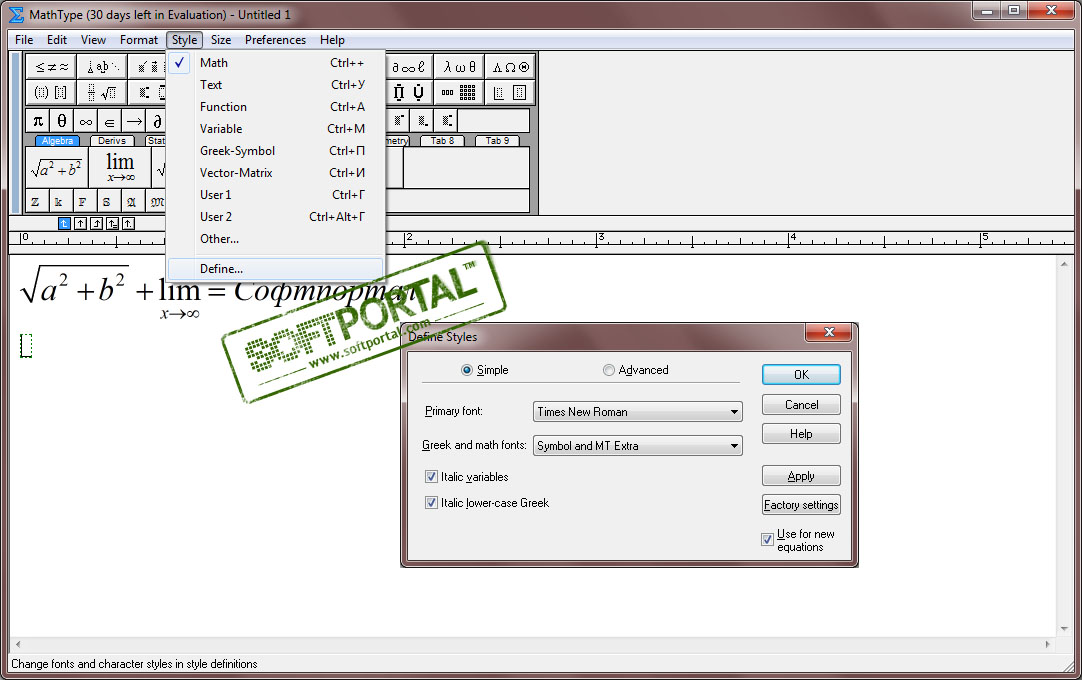Screen dimensions: 1082x680
Task: Apply the style changes
Action: click(x=801, y=476)
